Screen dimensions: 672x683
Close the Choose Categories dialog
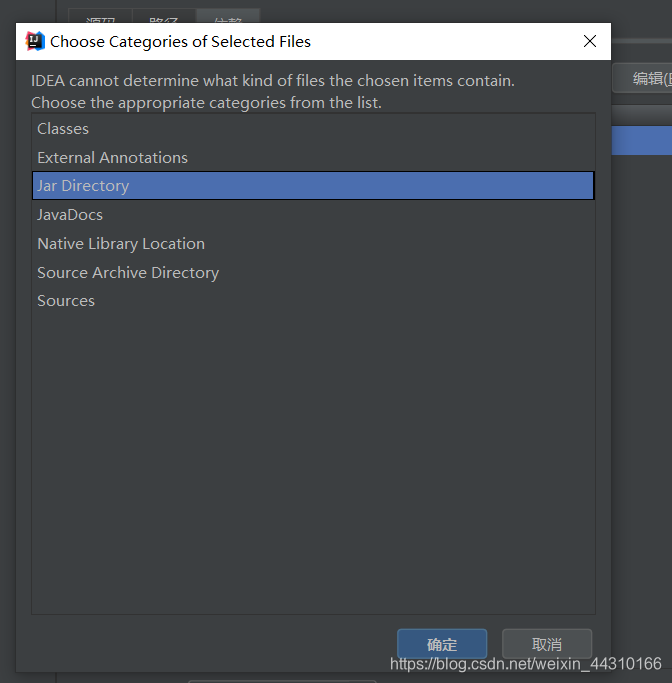click(590, 41)
